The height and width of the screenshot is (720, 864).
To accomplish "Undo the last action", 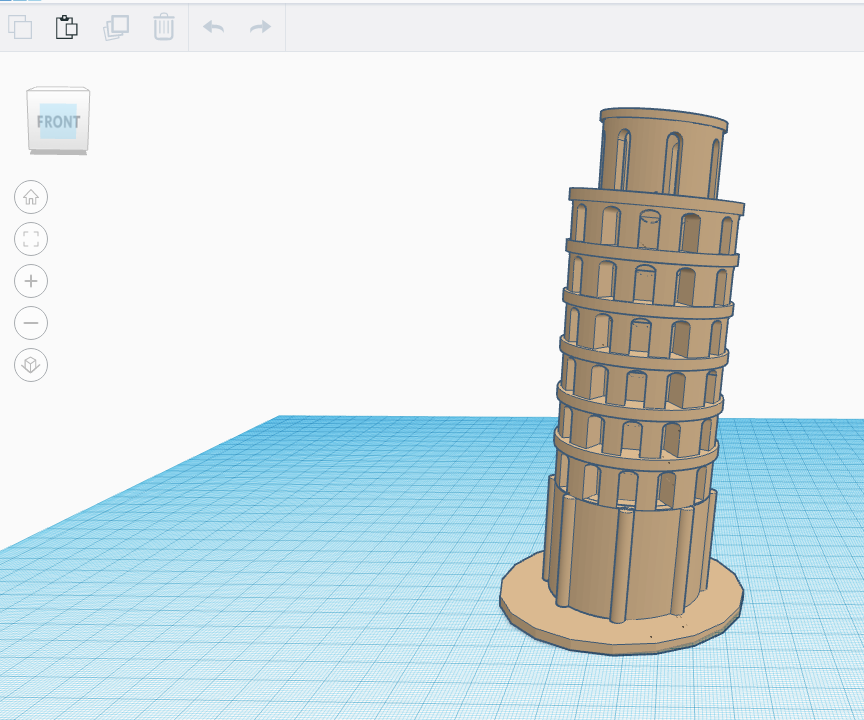I will pos(213,27).
